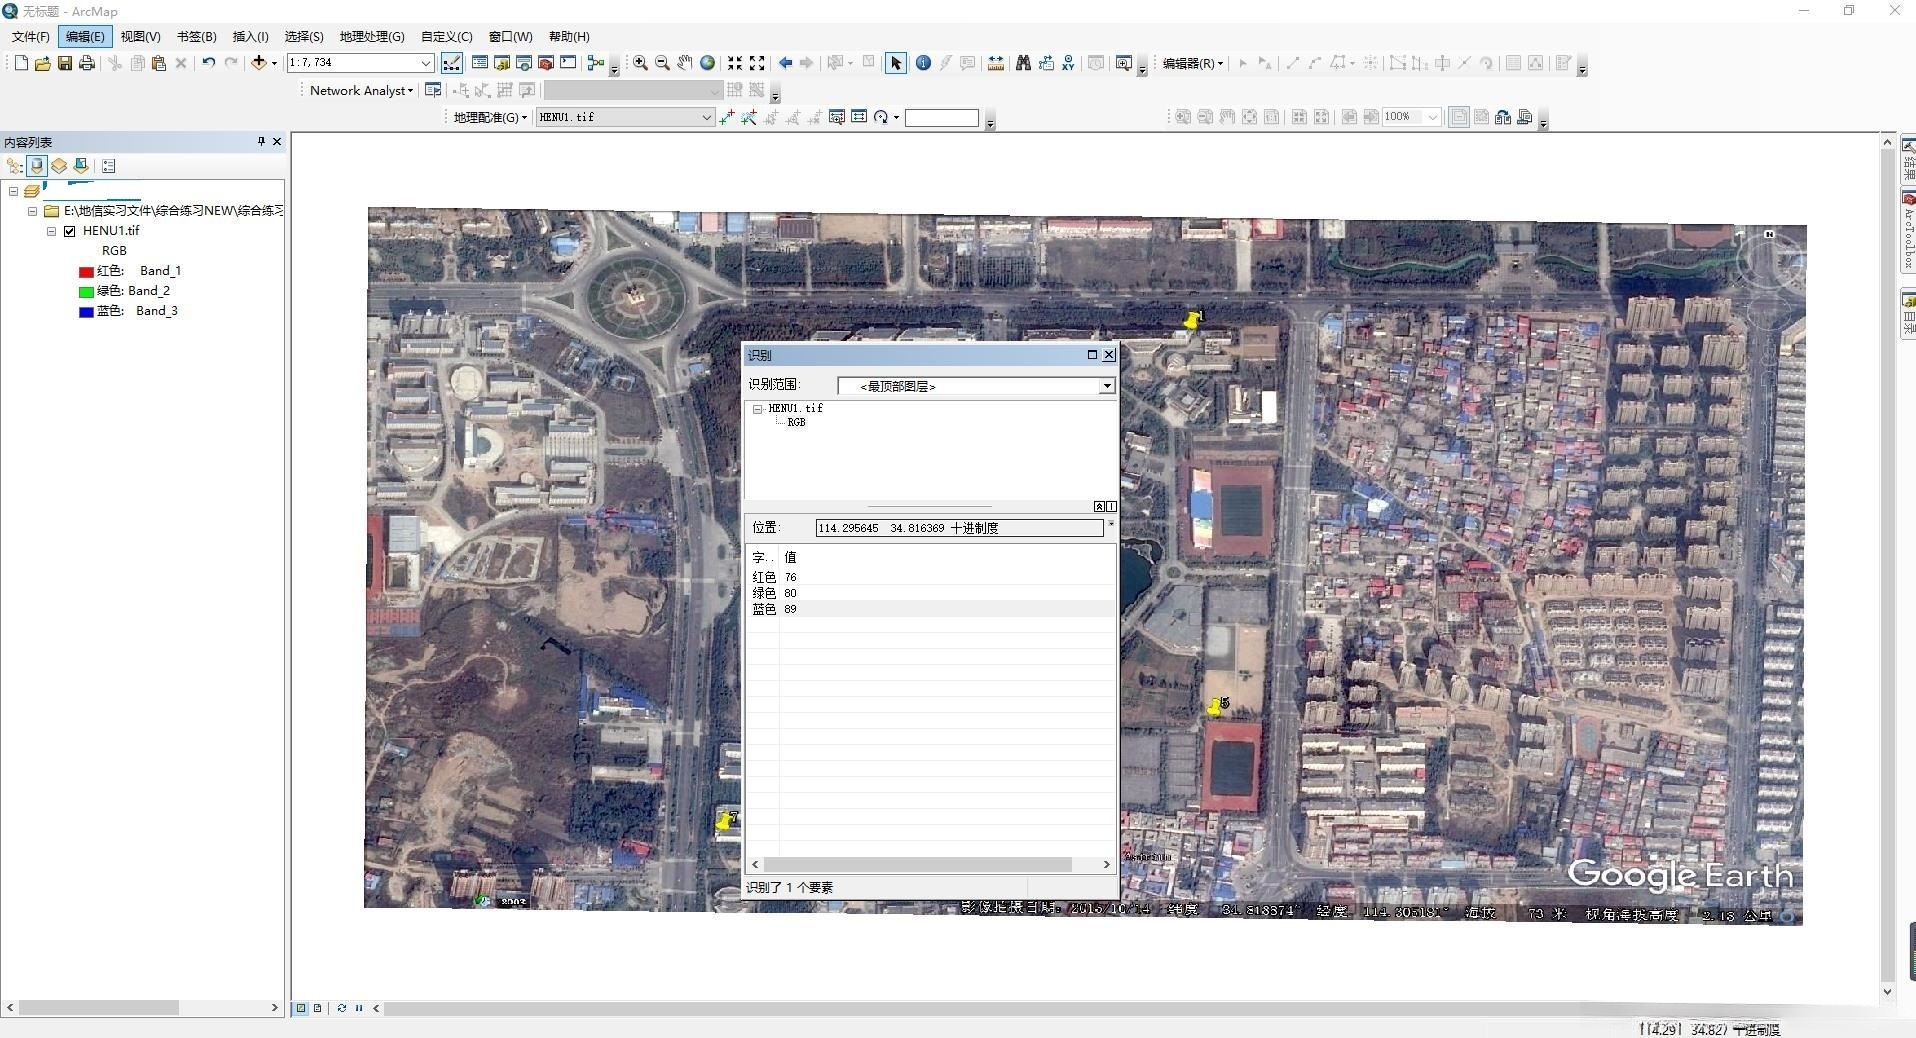1916x1038 pixels.
Task: Add control points in georeferencing toolbar
Action: [727, 118]
